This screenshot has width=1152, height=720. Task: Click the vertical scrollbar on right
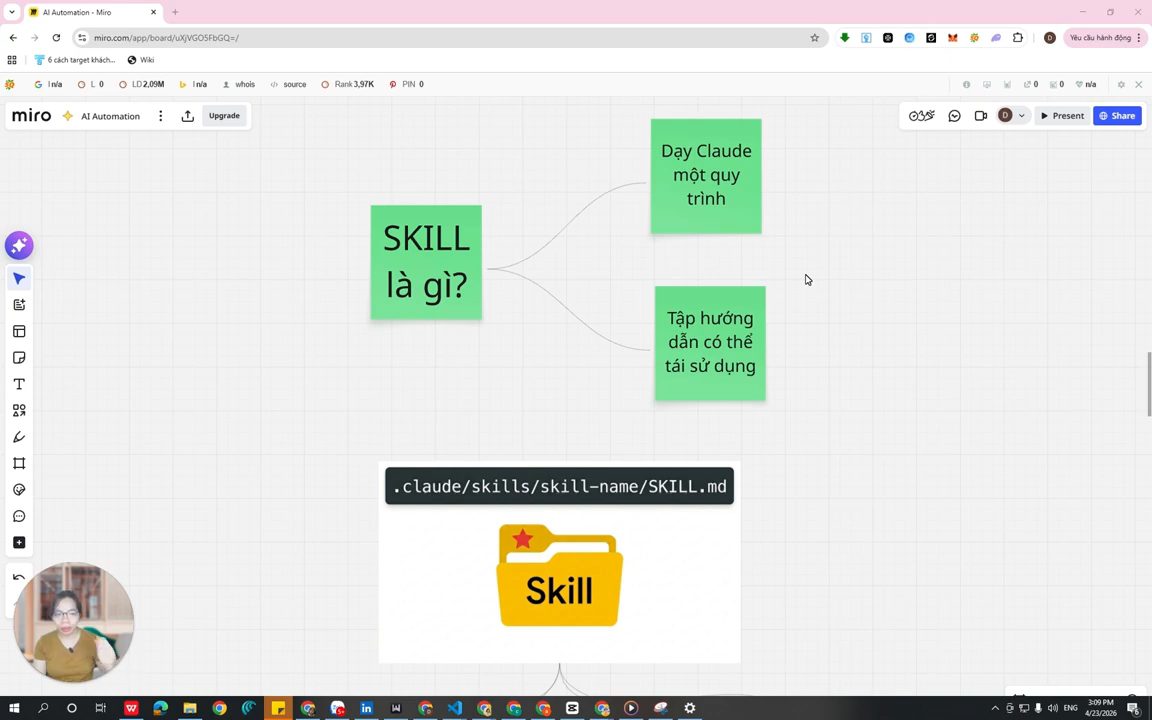[x=1149, y=384]
